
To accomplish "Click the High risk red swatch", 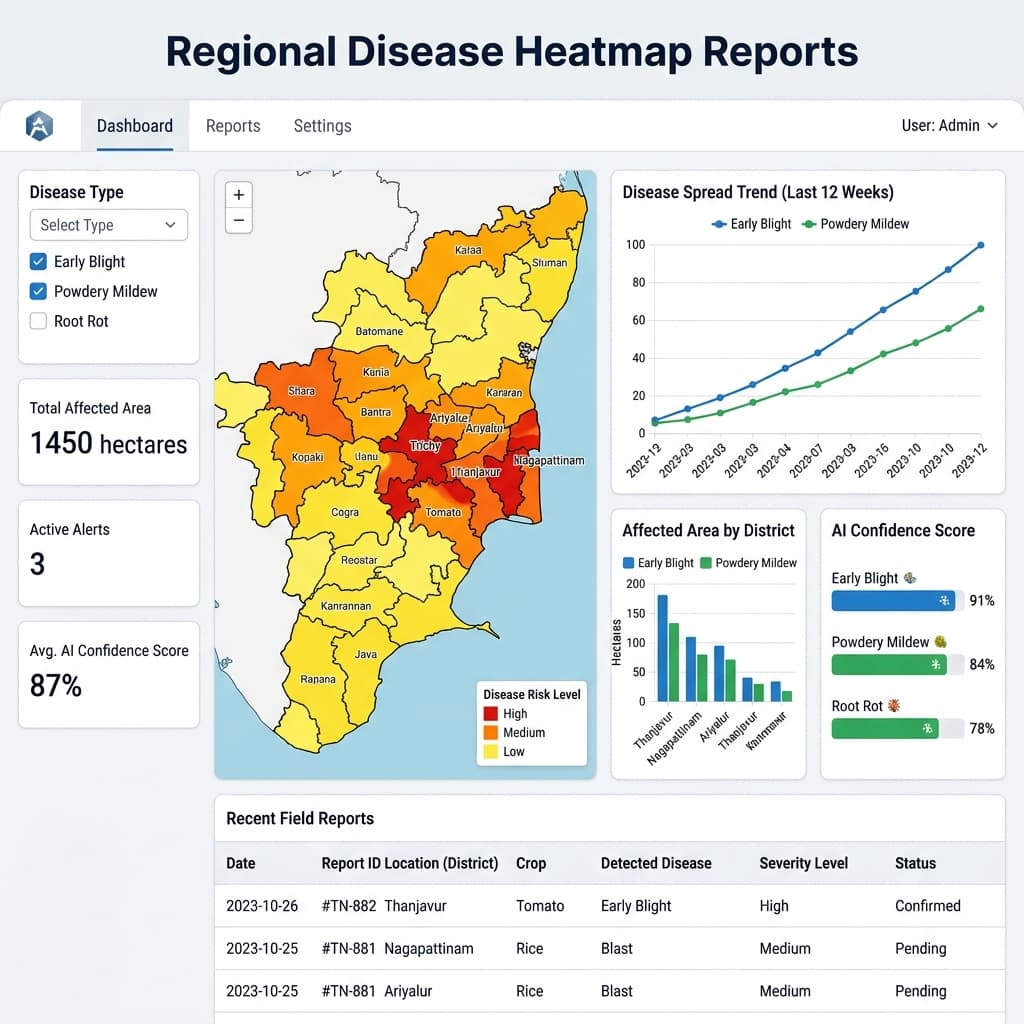I will tap(490, 714).
